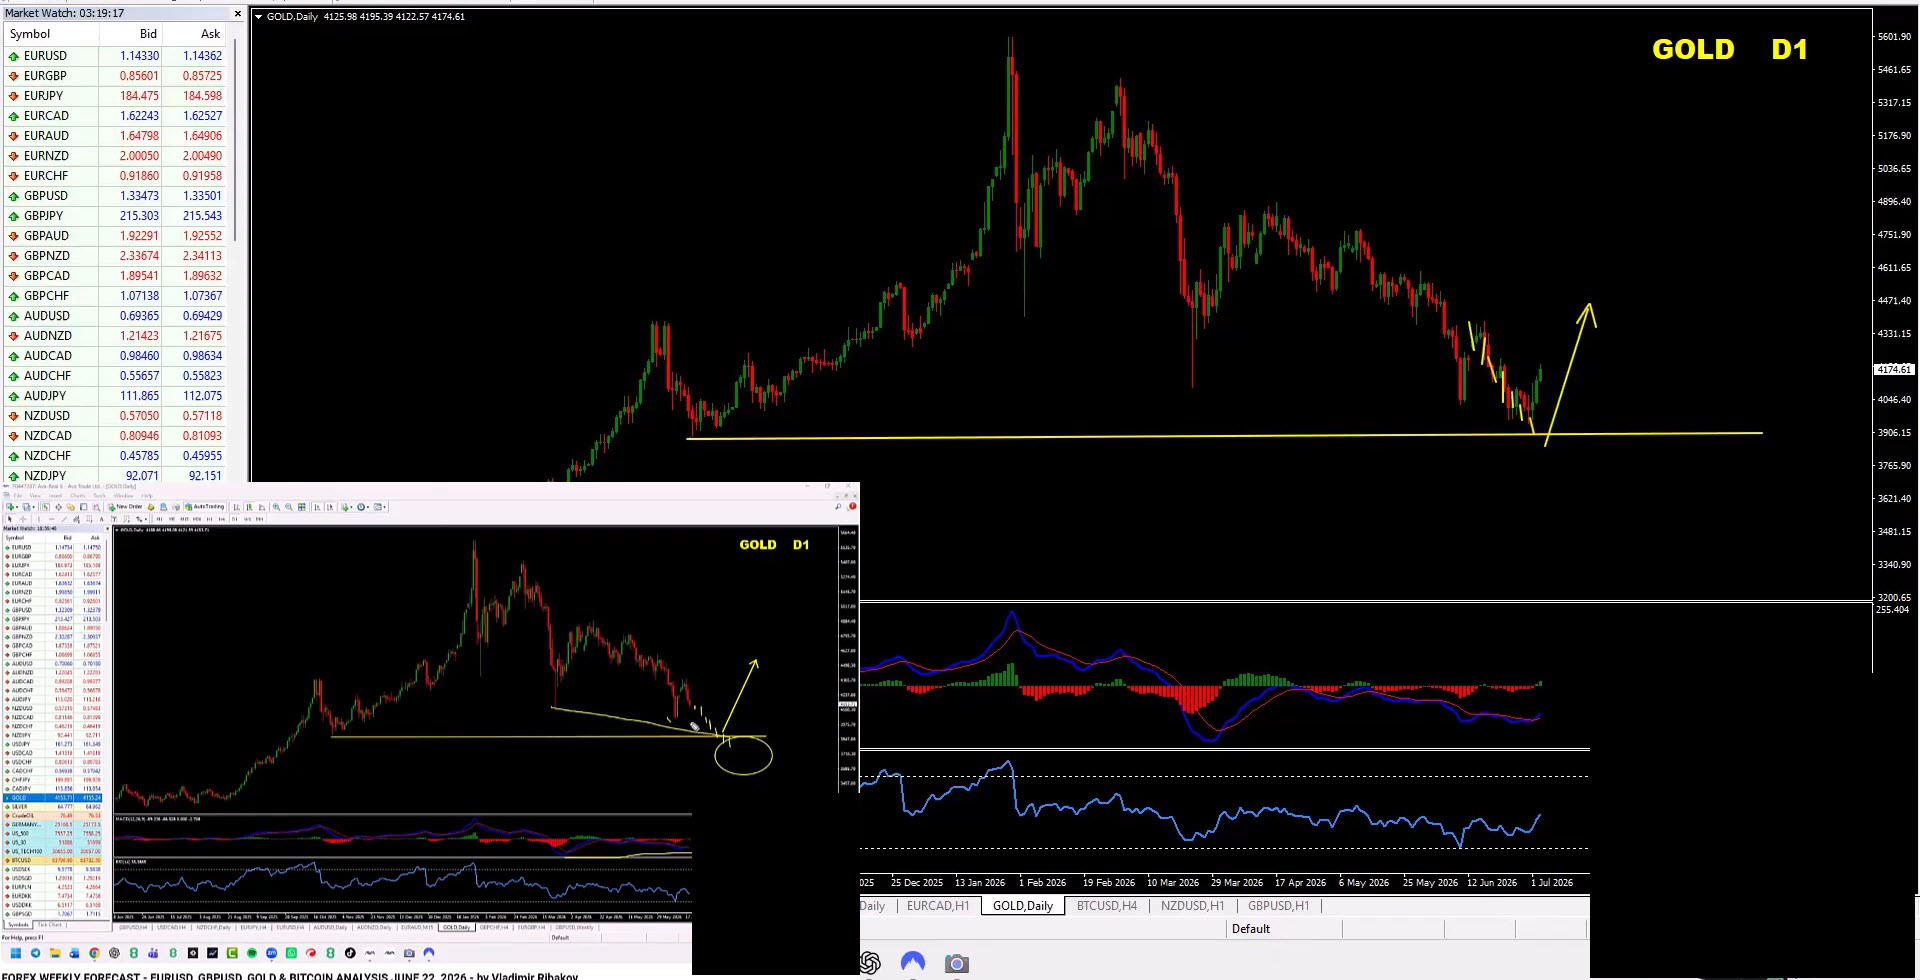Click the search magnifier in inset window
This screenshot has width=1920, height=980.
coord(838,507)
